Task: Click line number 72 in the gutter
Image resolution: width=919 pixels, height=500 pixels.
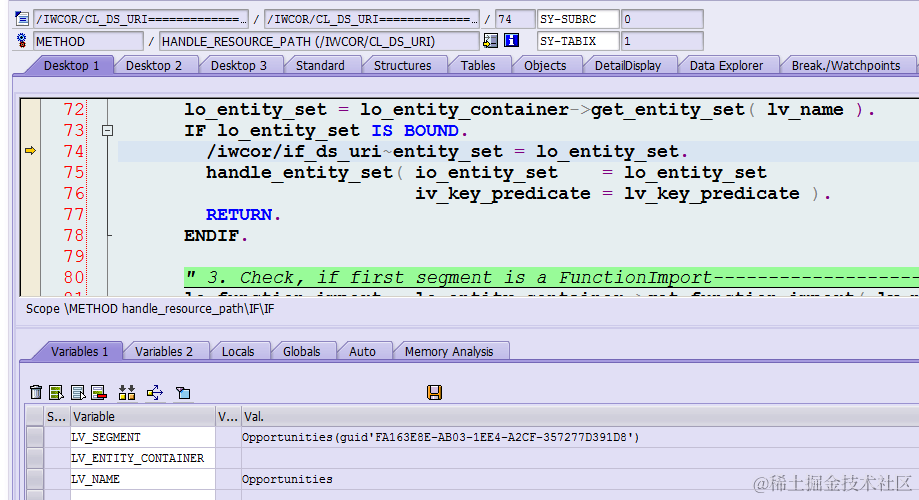Action: [x=74, y=110]
